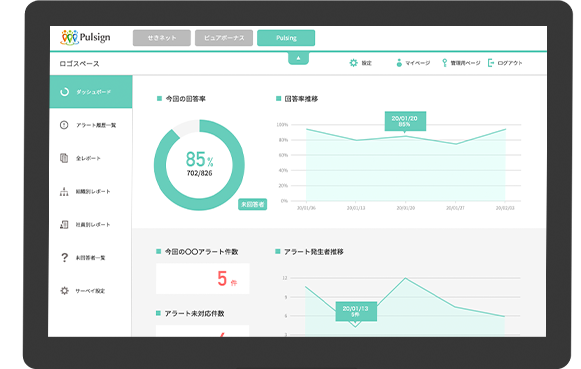Open the unanswered list via the question mark icon

pyautogui.click(x=64, y=257)
